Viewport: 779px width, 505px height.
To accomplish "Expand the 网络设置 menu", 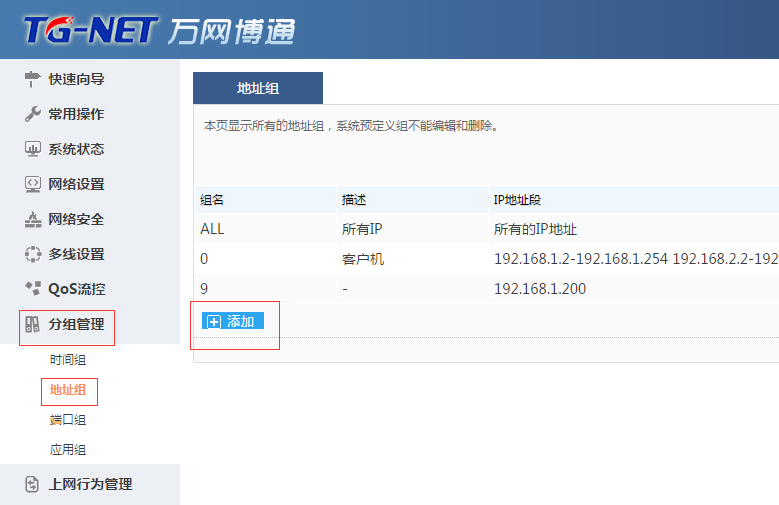I will [x=76, y=184].
